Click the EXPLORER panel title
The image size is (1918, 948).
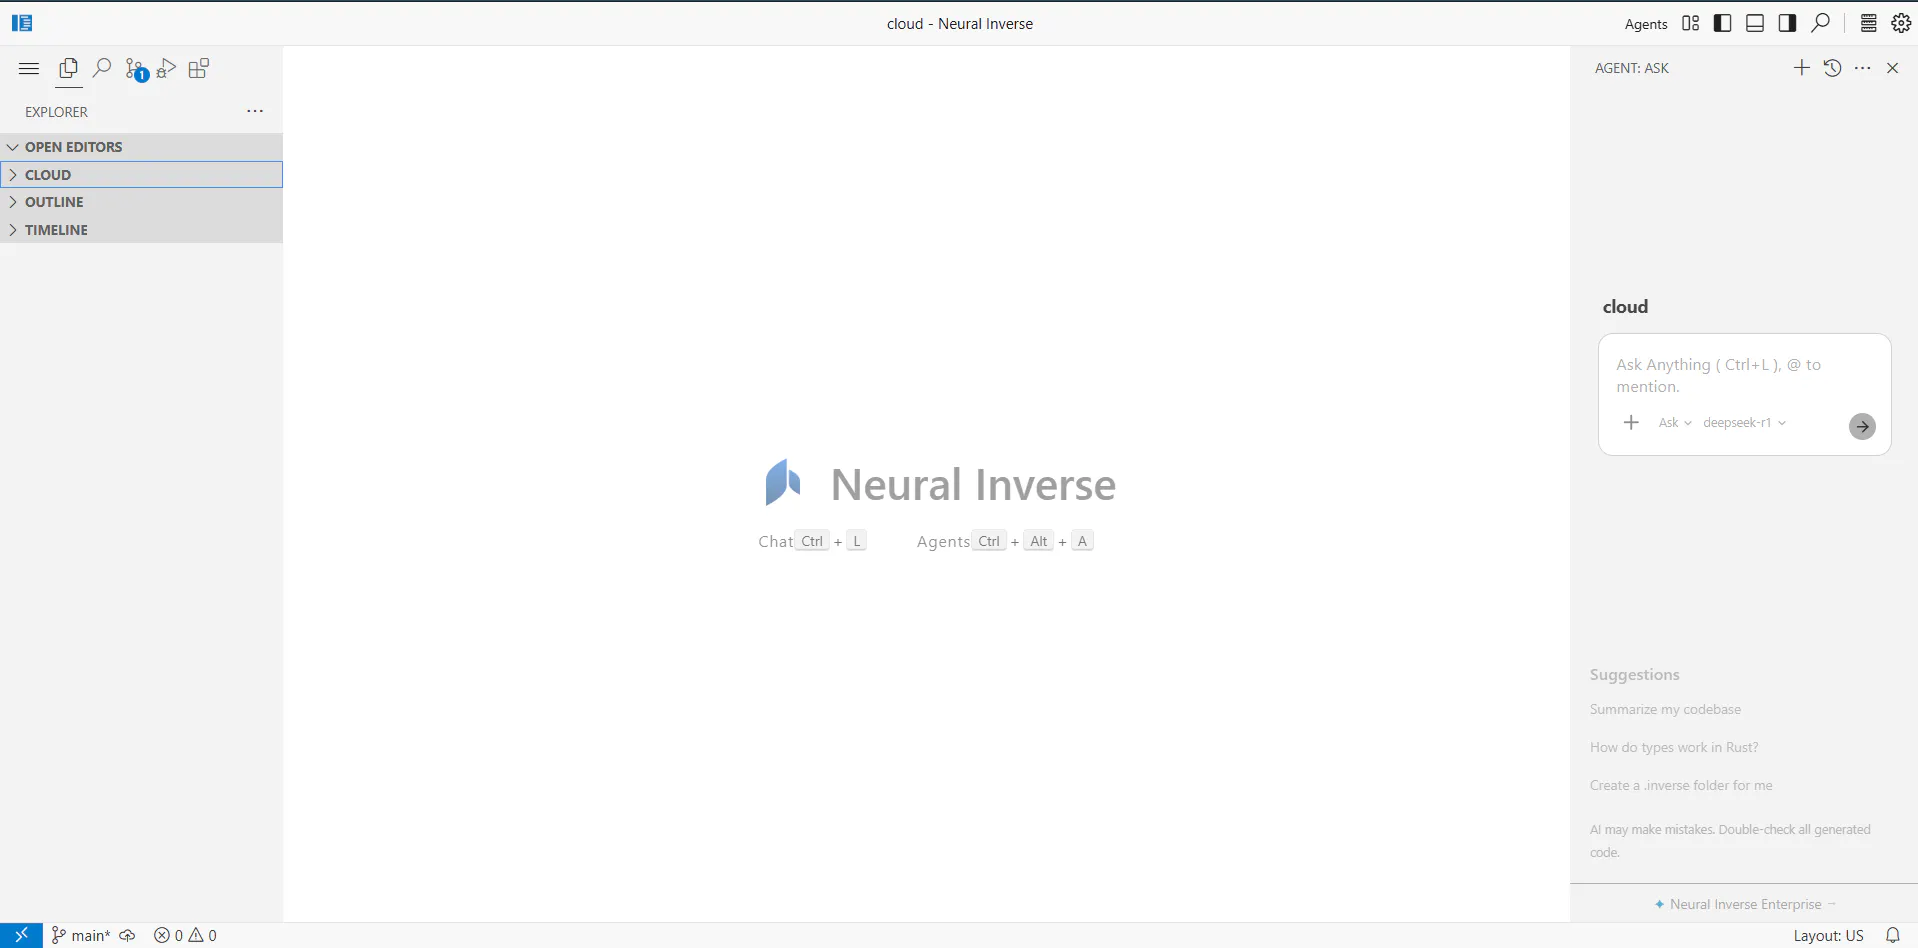56,112
